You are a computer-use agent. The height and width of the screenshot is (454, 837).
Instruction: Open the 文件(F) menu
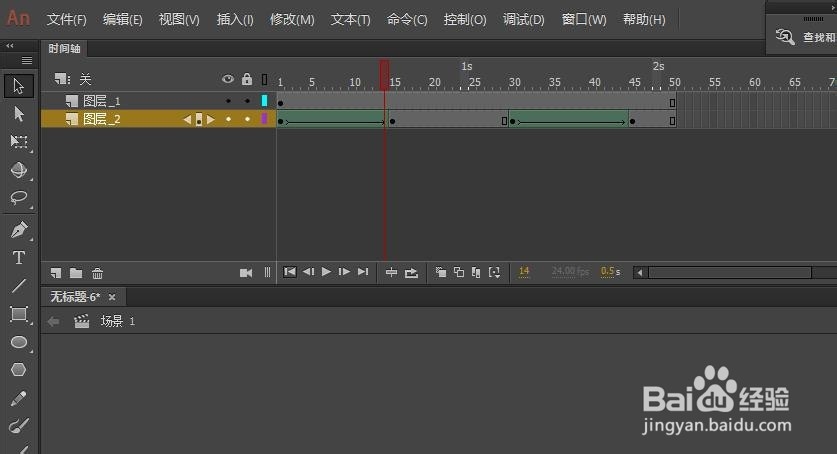click(67, 20)
